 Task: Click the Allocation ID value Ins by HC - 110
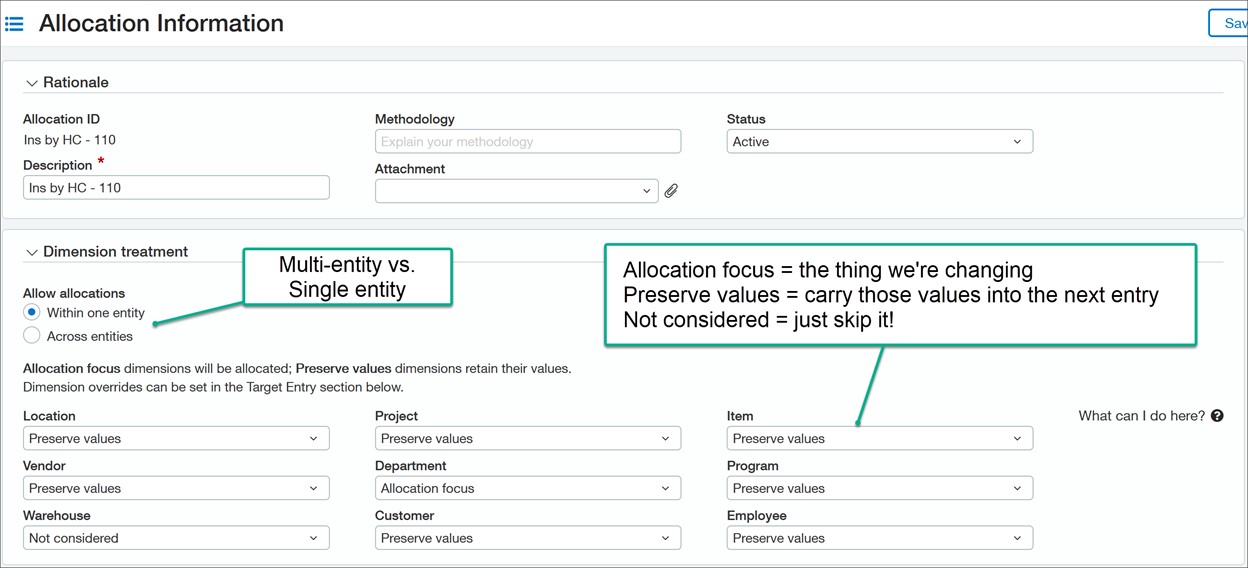coord(70,140)
